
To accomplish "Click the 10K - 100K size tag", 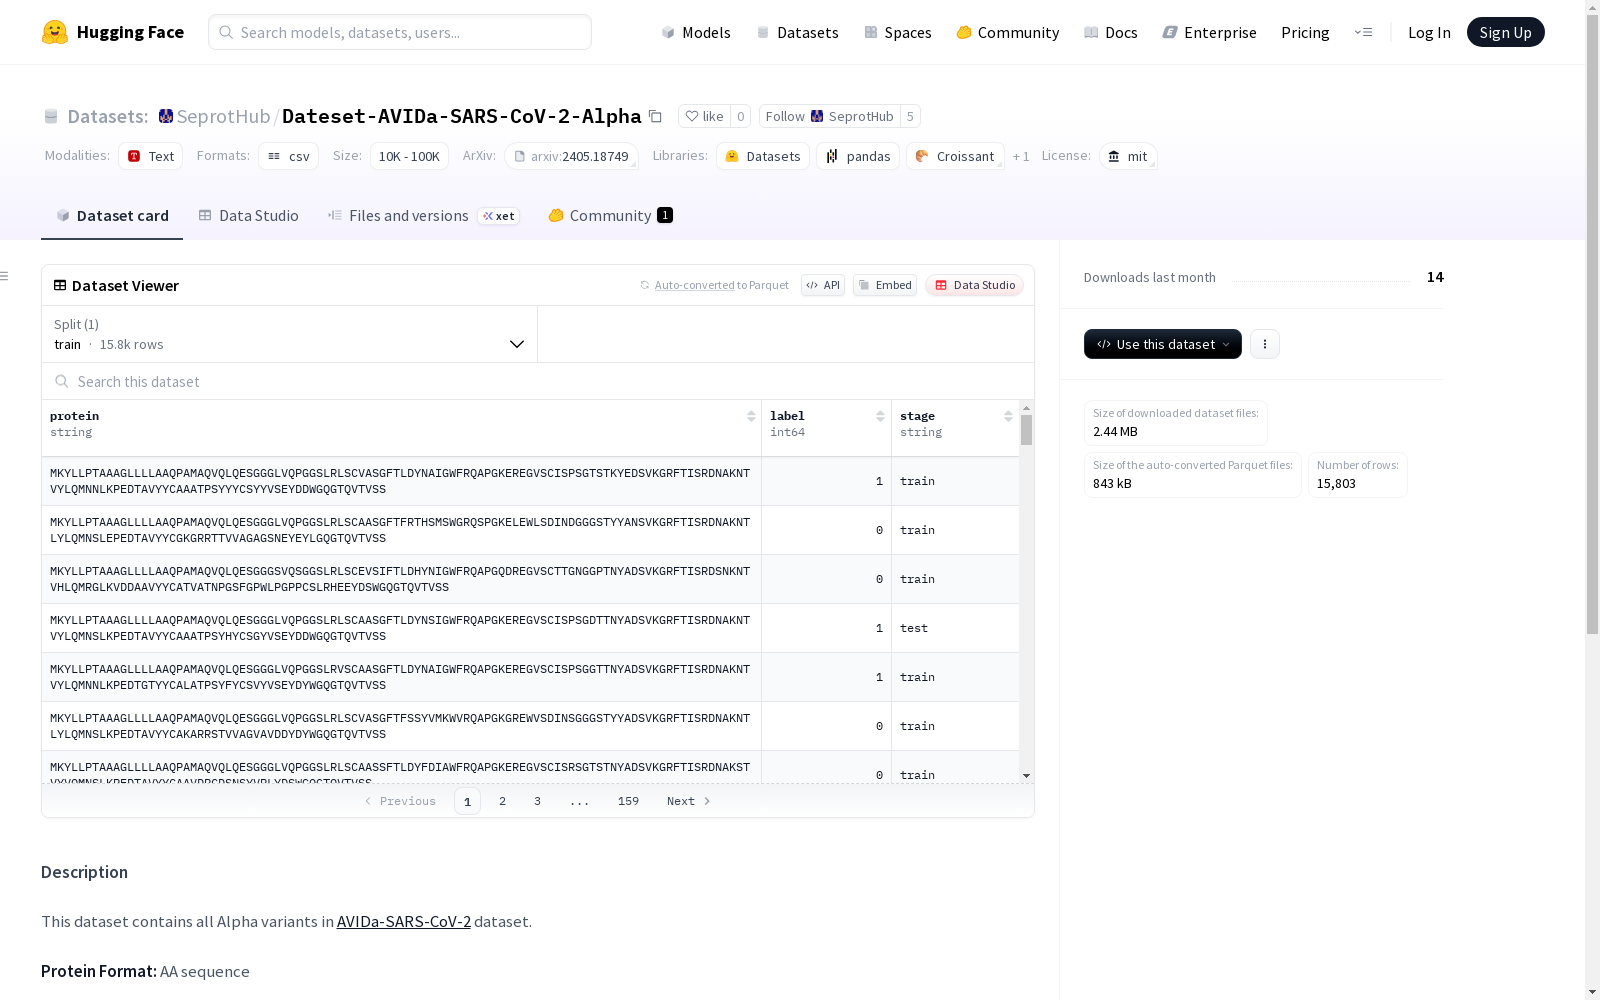I will pyautogui.click(x=409, y=156).
